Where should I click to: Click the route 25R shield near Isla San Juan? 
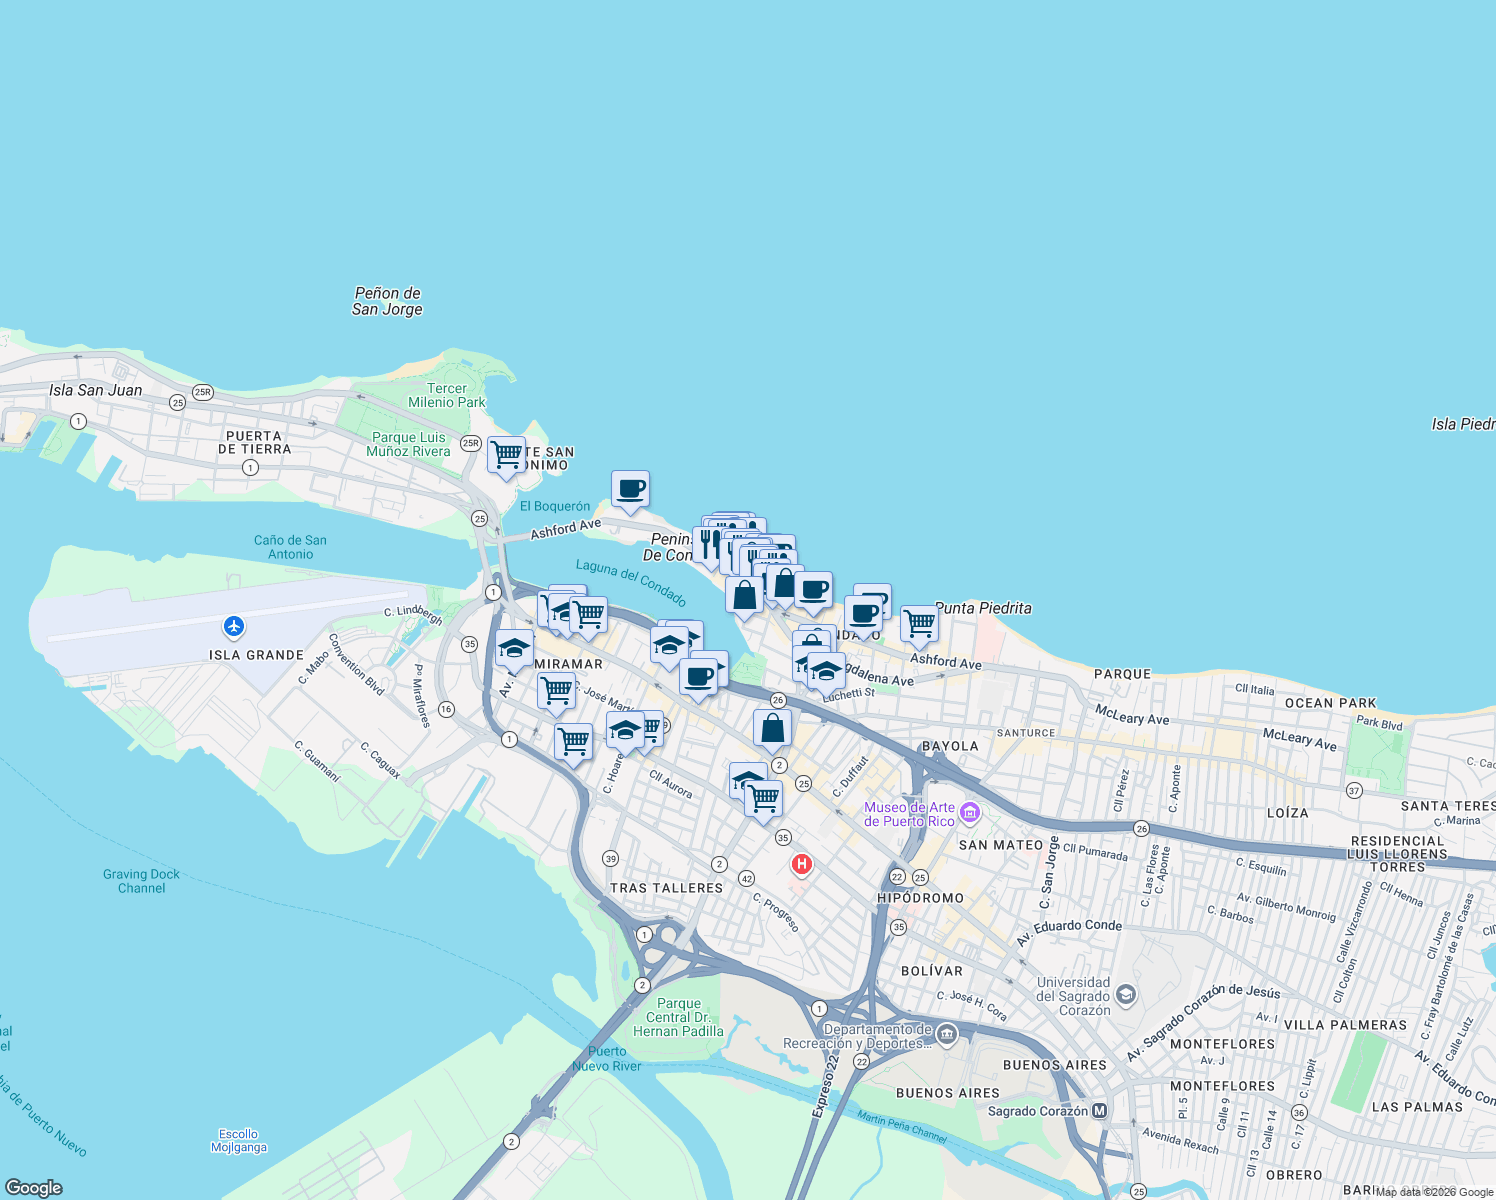pyautogui.click(x=203, y=392)
